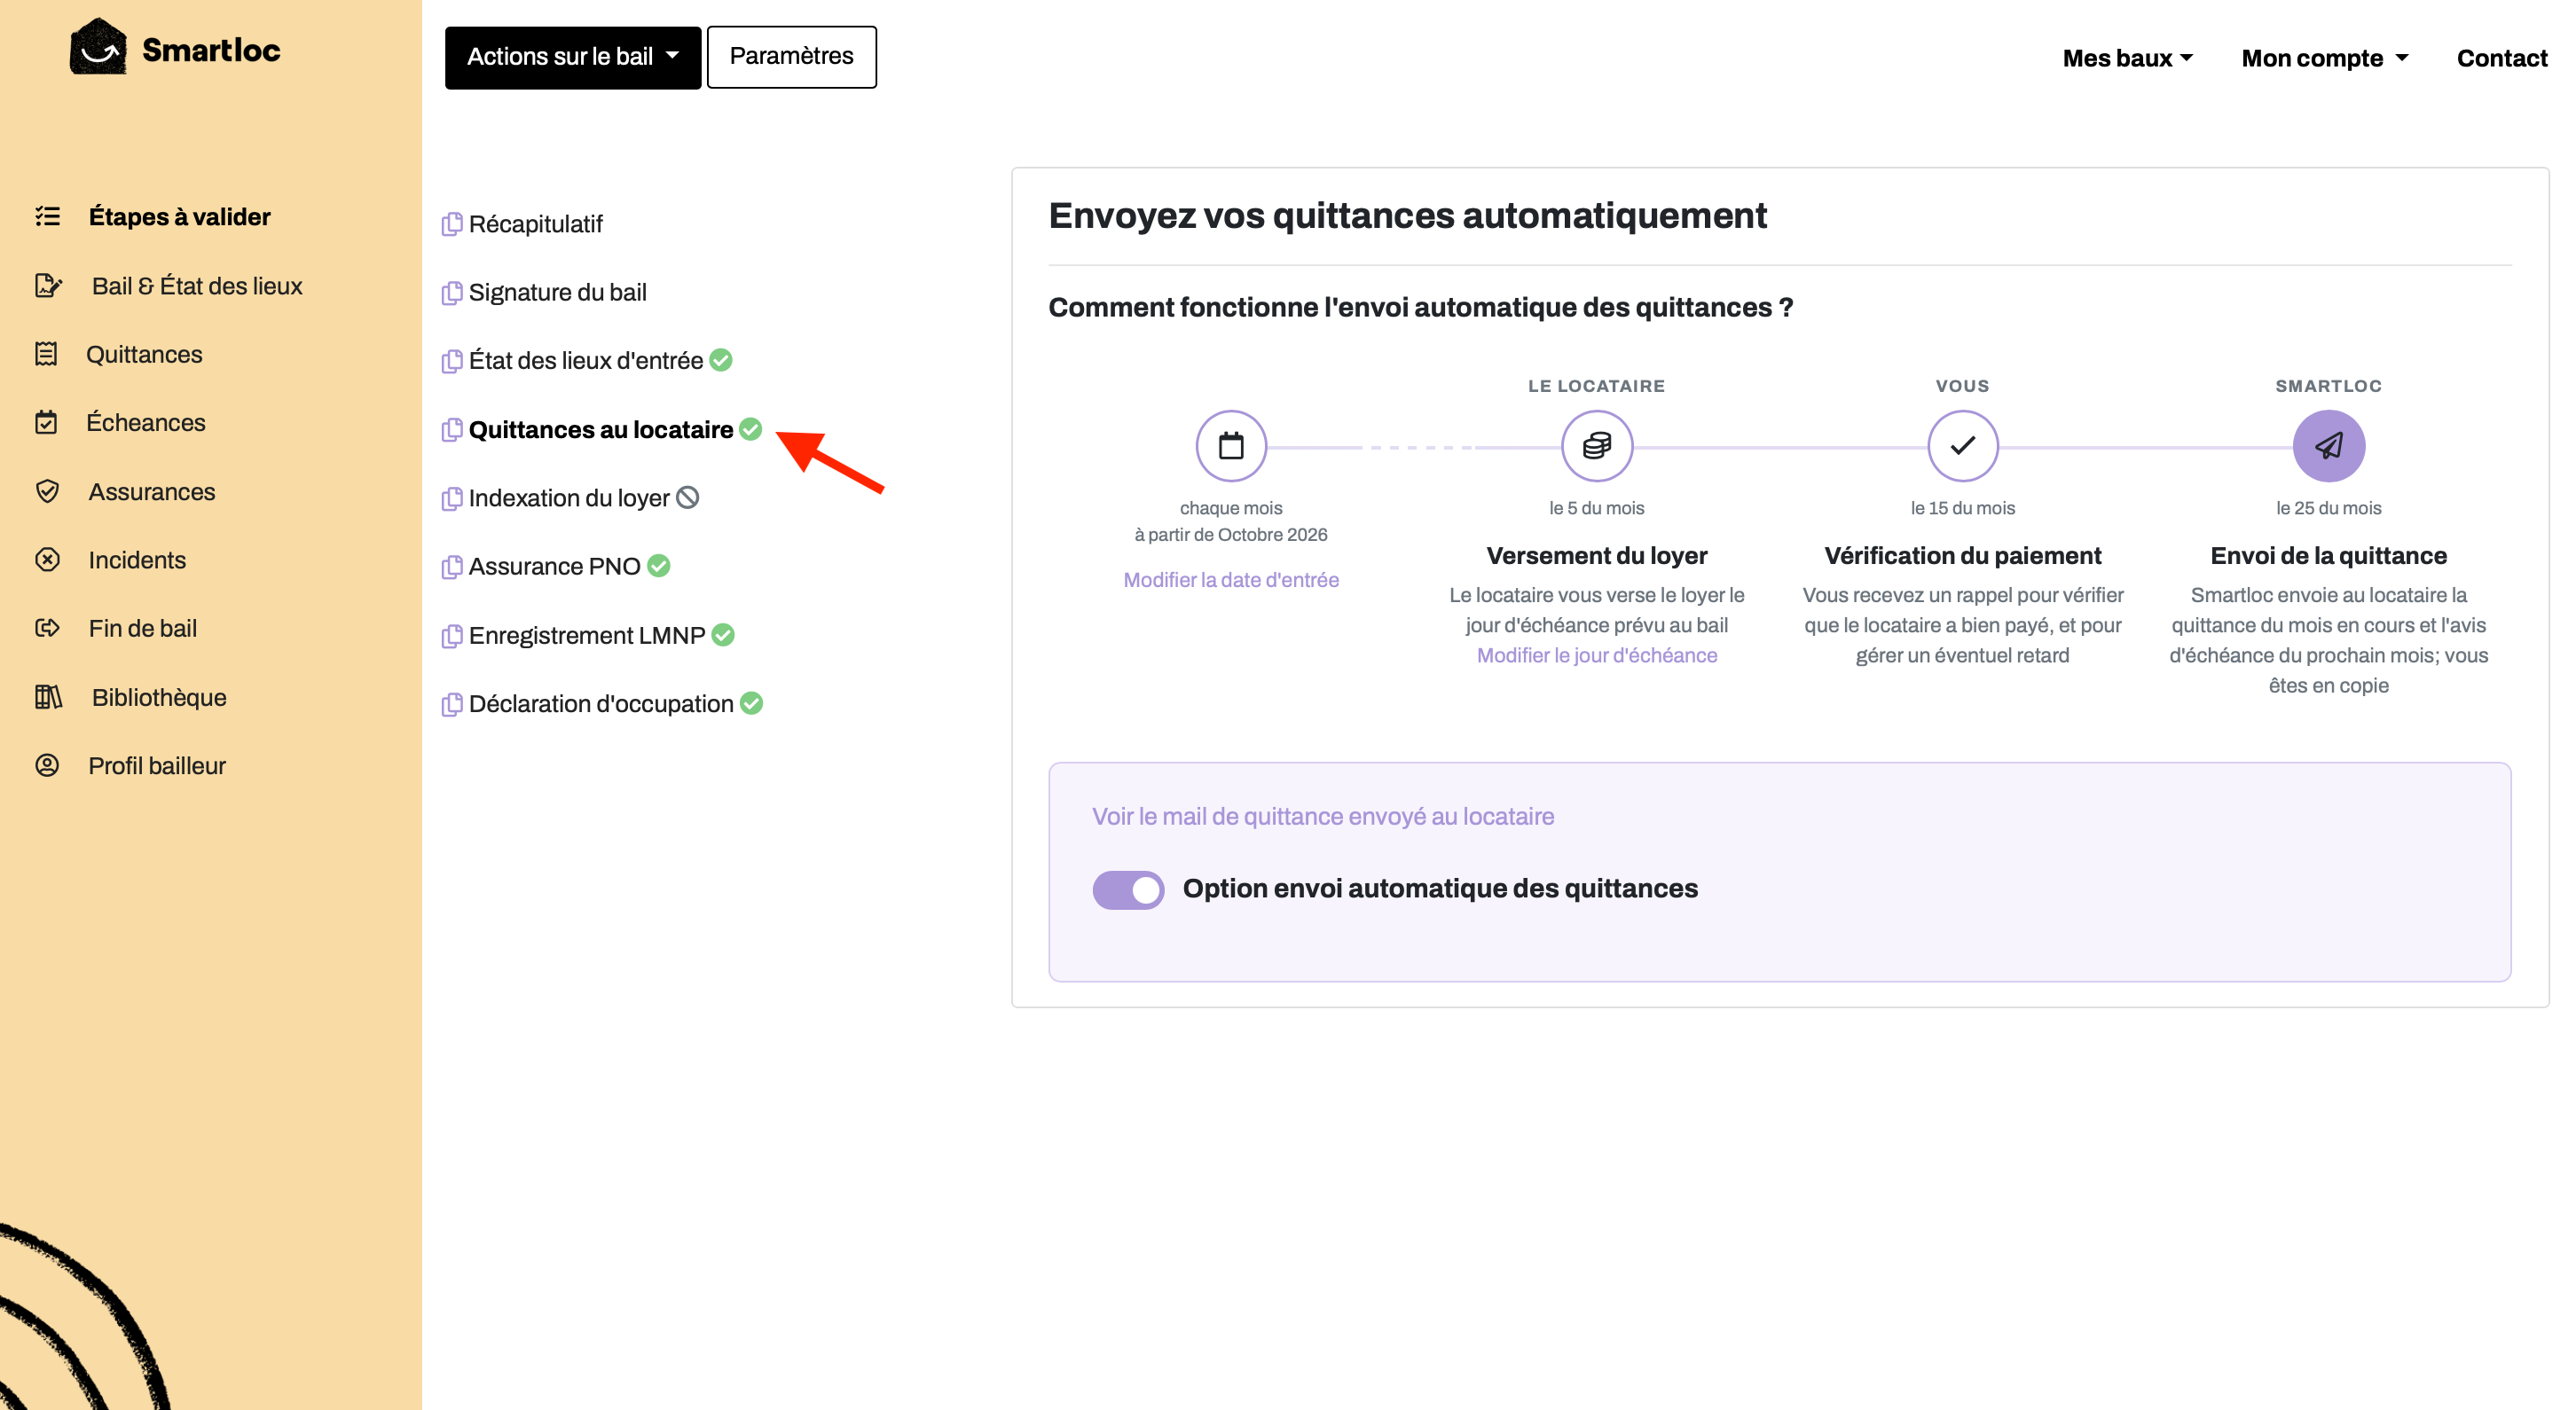Open Indexation du loyer step

click(x=569, y=497)
